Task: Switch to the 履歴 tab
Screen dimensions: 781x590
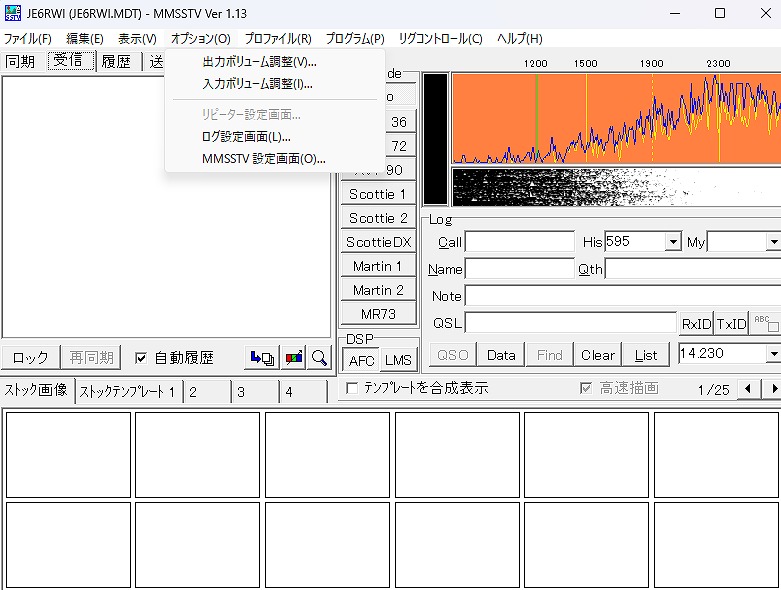Action: (116, 61)
